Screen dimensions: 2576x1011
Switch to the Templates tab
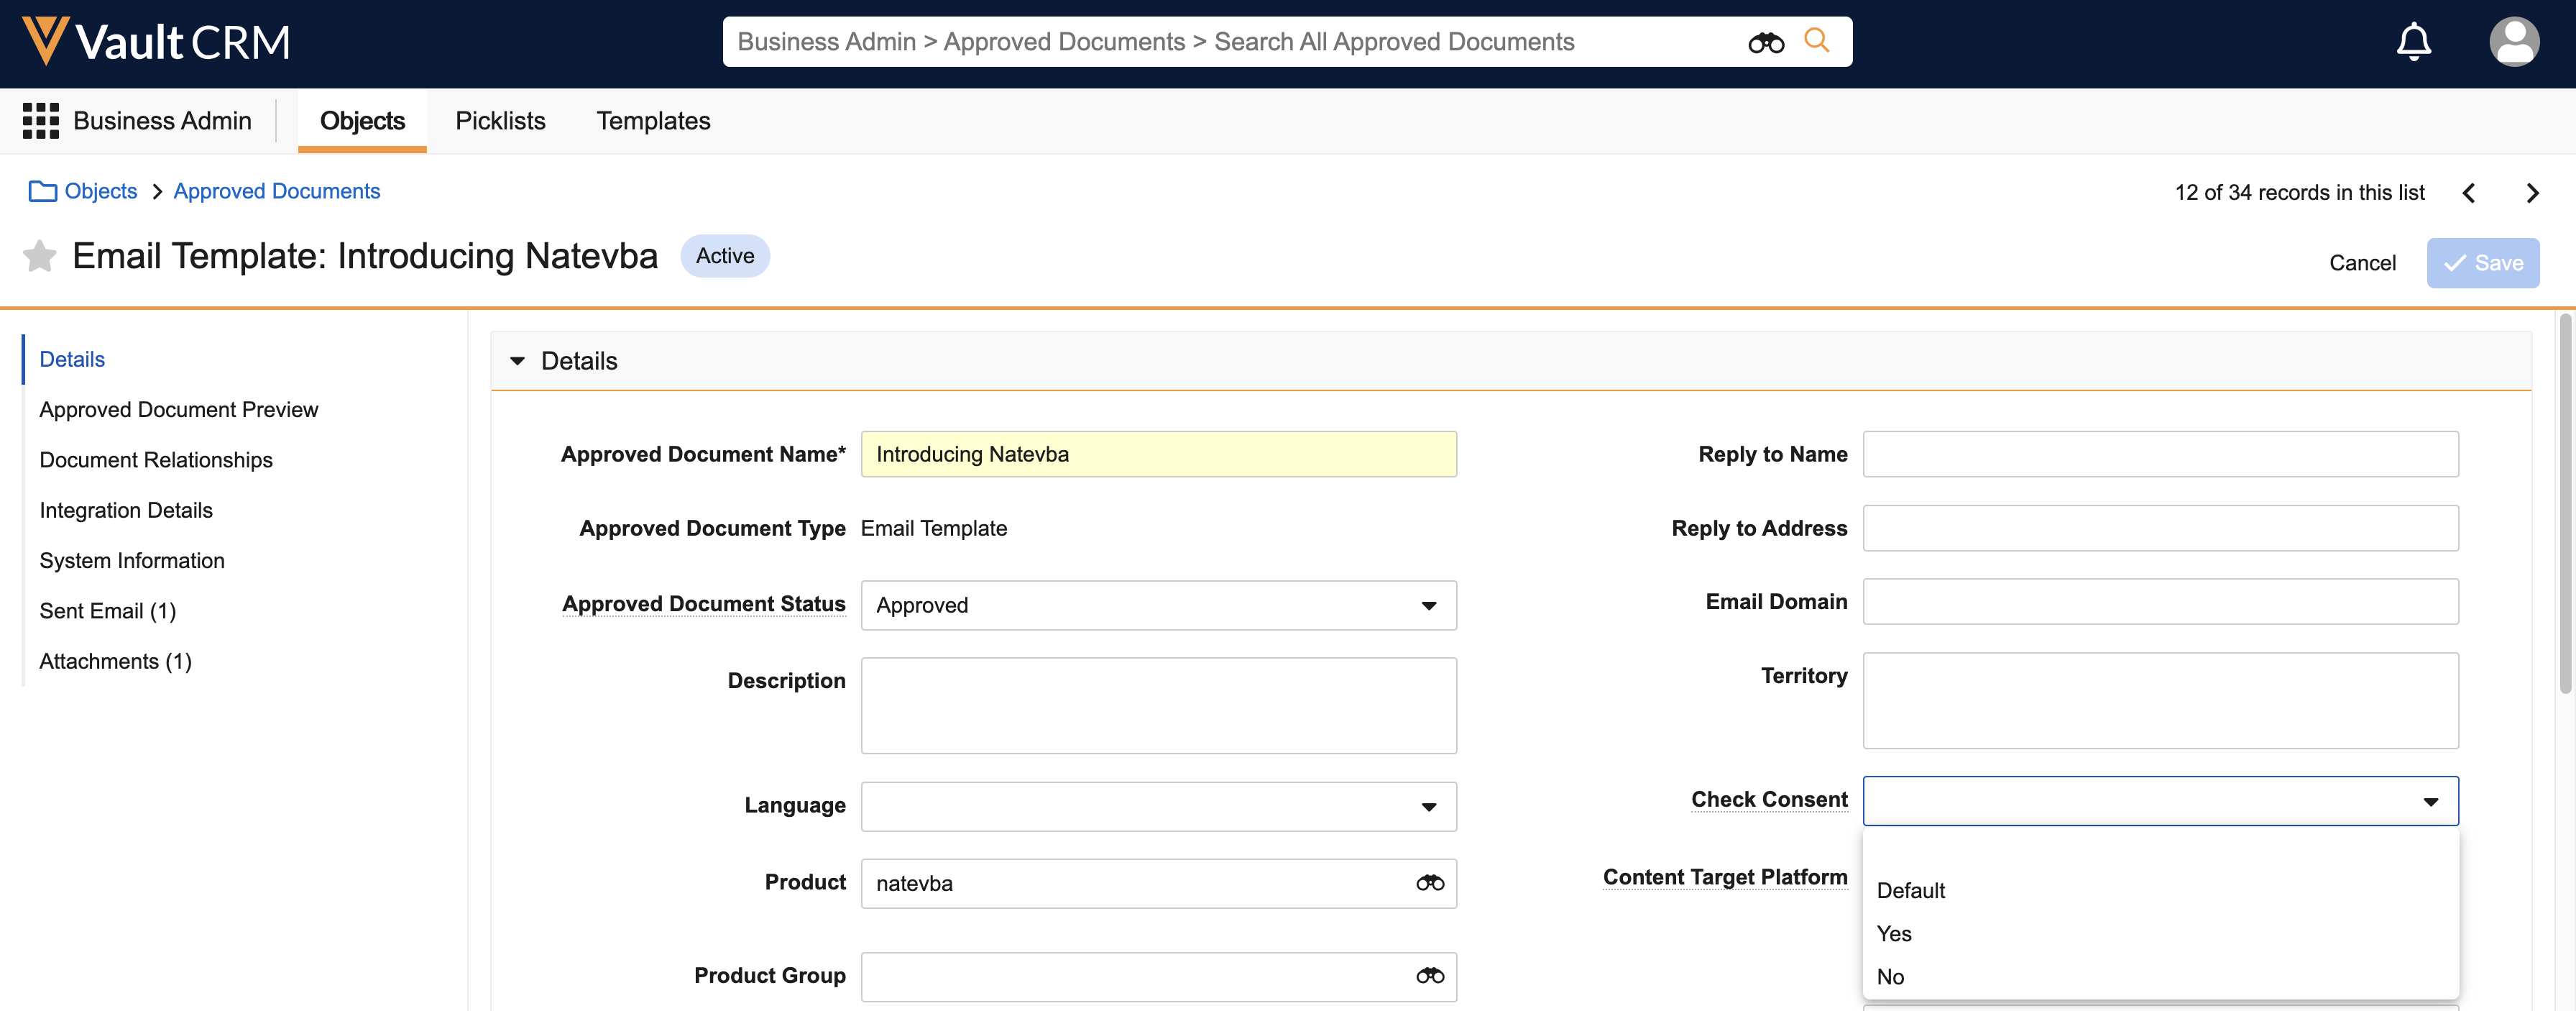point(653,121)
